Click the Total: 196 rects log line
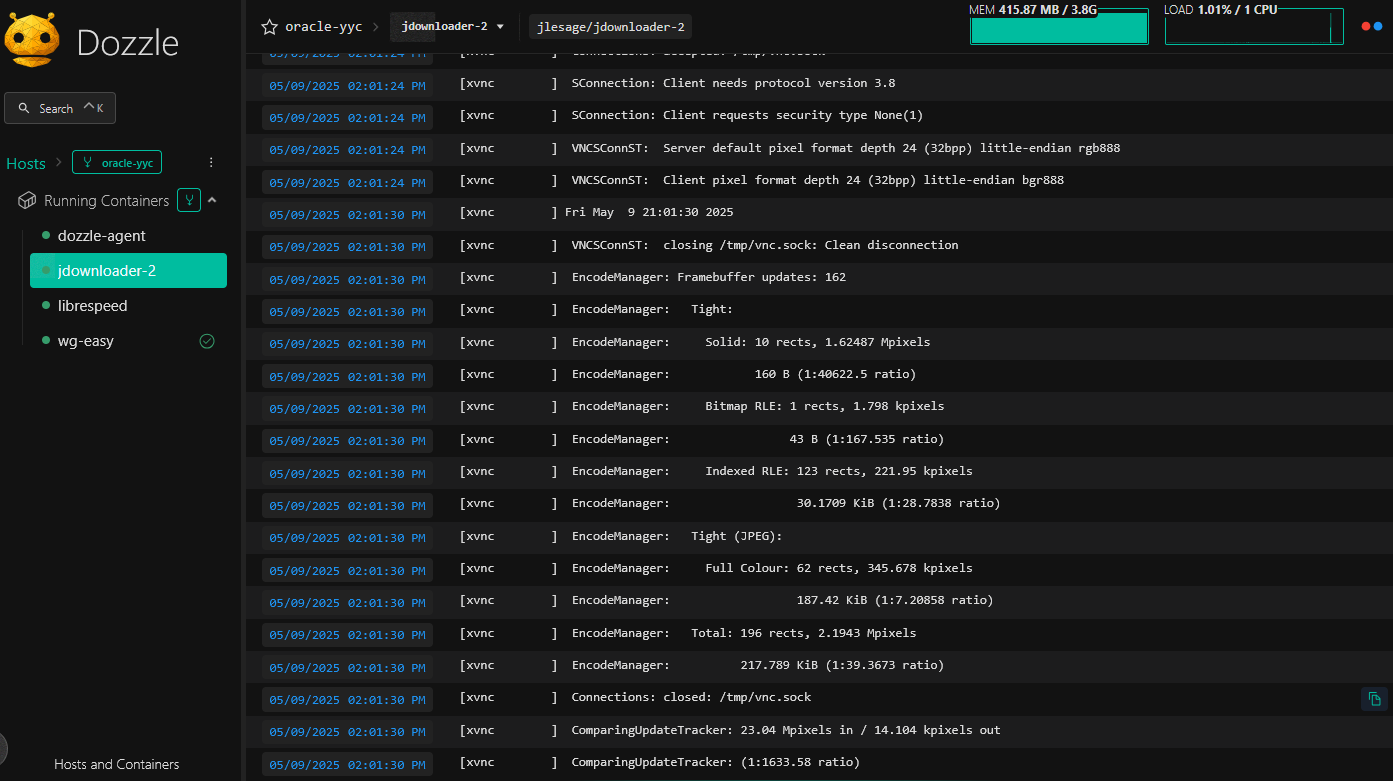 point(819,633)
